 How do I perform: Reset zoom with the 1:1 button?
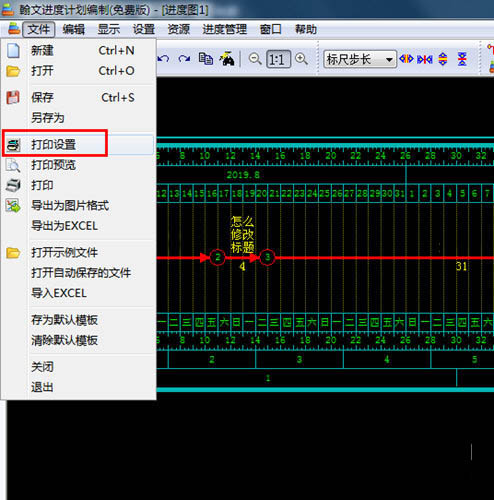click(x=278, y=59)
